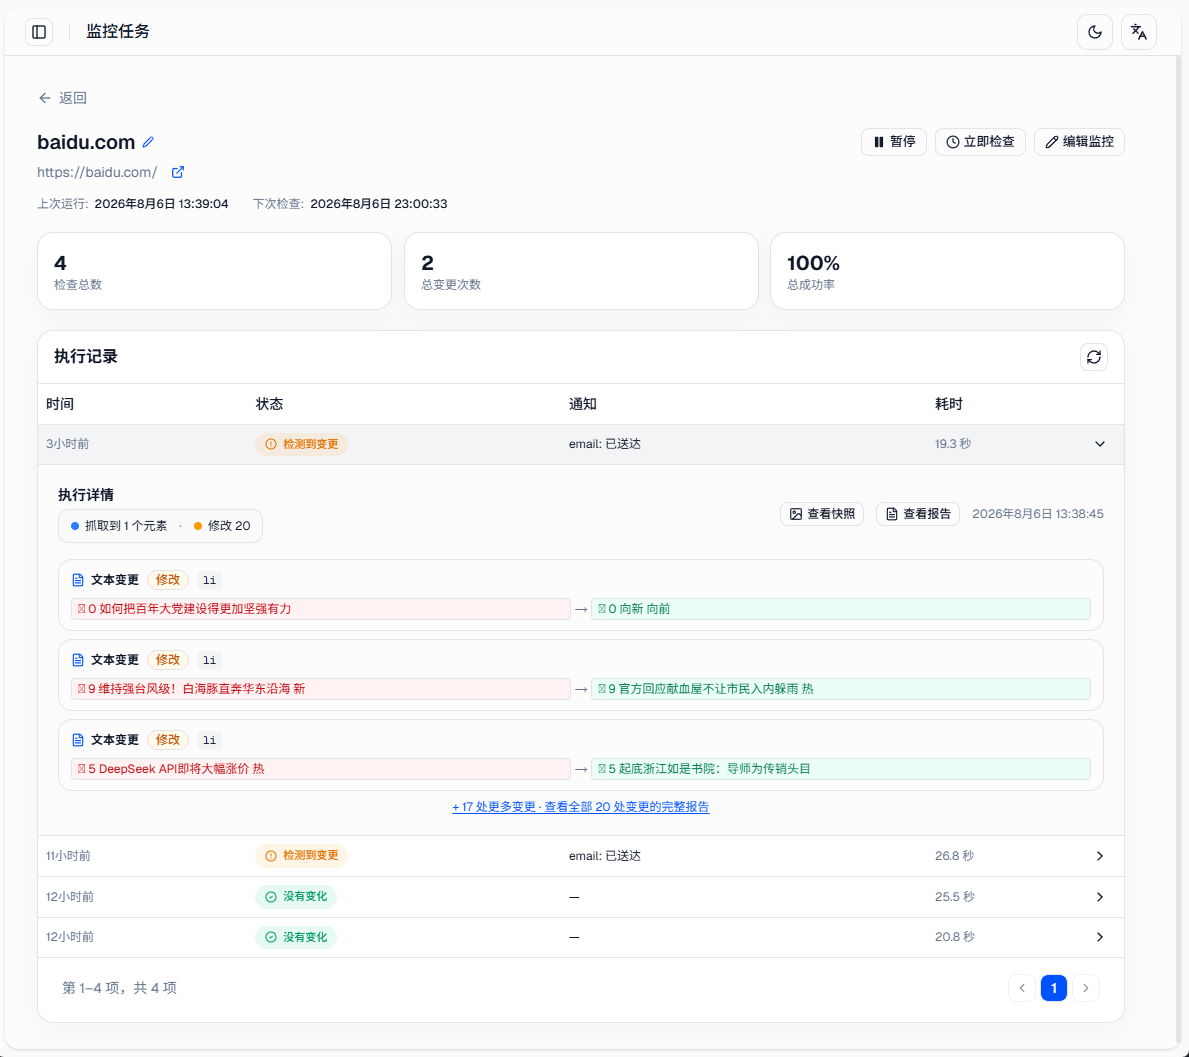This screenshot has width=1189, height=1057.
Task: Open 查看快照 snapshot button
Action: [822, 514]
